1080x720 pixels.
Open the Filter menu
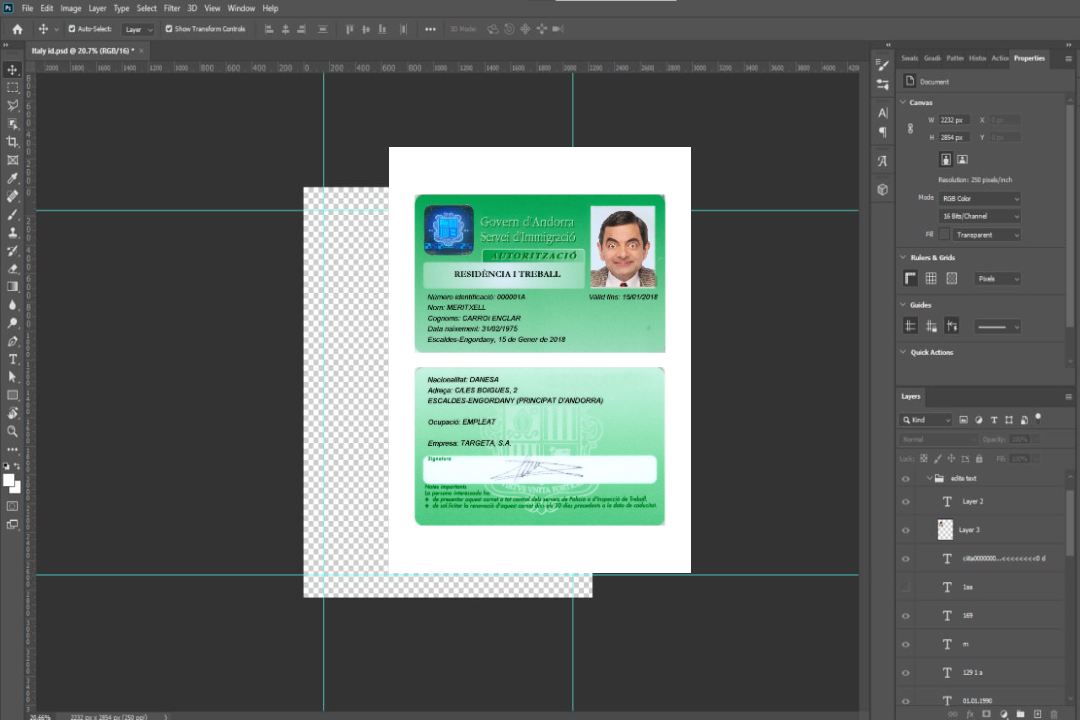tap(172, 8)
